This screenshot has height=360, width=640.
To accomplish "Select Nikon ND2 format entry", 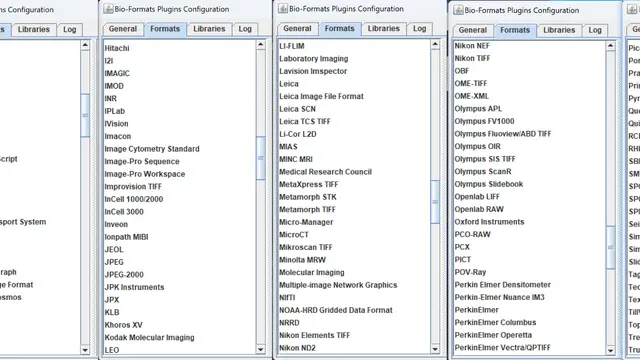I will click(x=297, y=348).
